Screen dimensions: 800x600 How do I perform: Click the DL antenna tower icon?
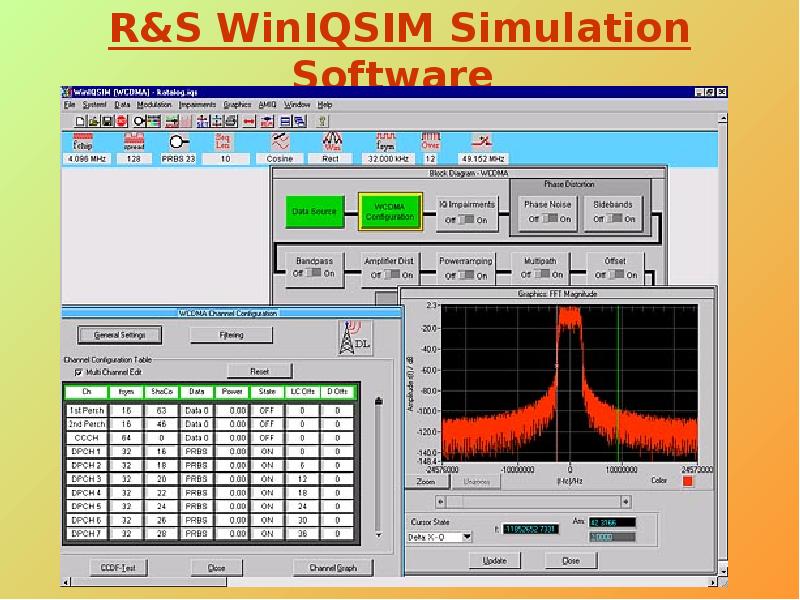355,337
